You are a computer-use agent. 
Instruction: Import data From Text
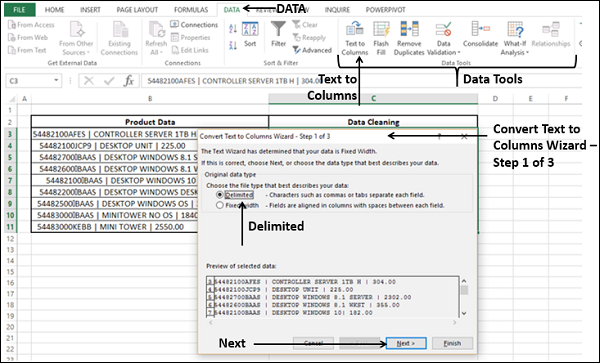[x=27, y=50]
